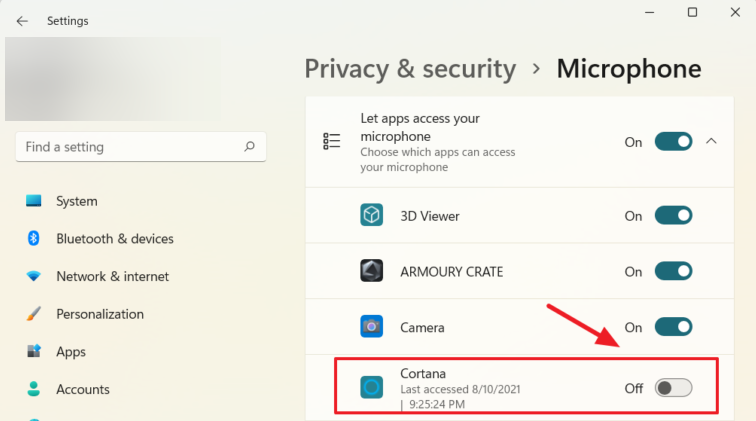Open System in the sidebar
The height and width of the screenshot is (421, 756).
click(x=77, y=201)
